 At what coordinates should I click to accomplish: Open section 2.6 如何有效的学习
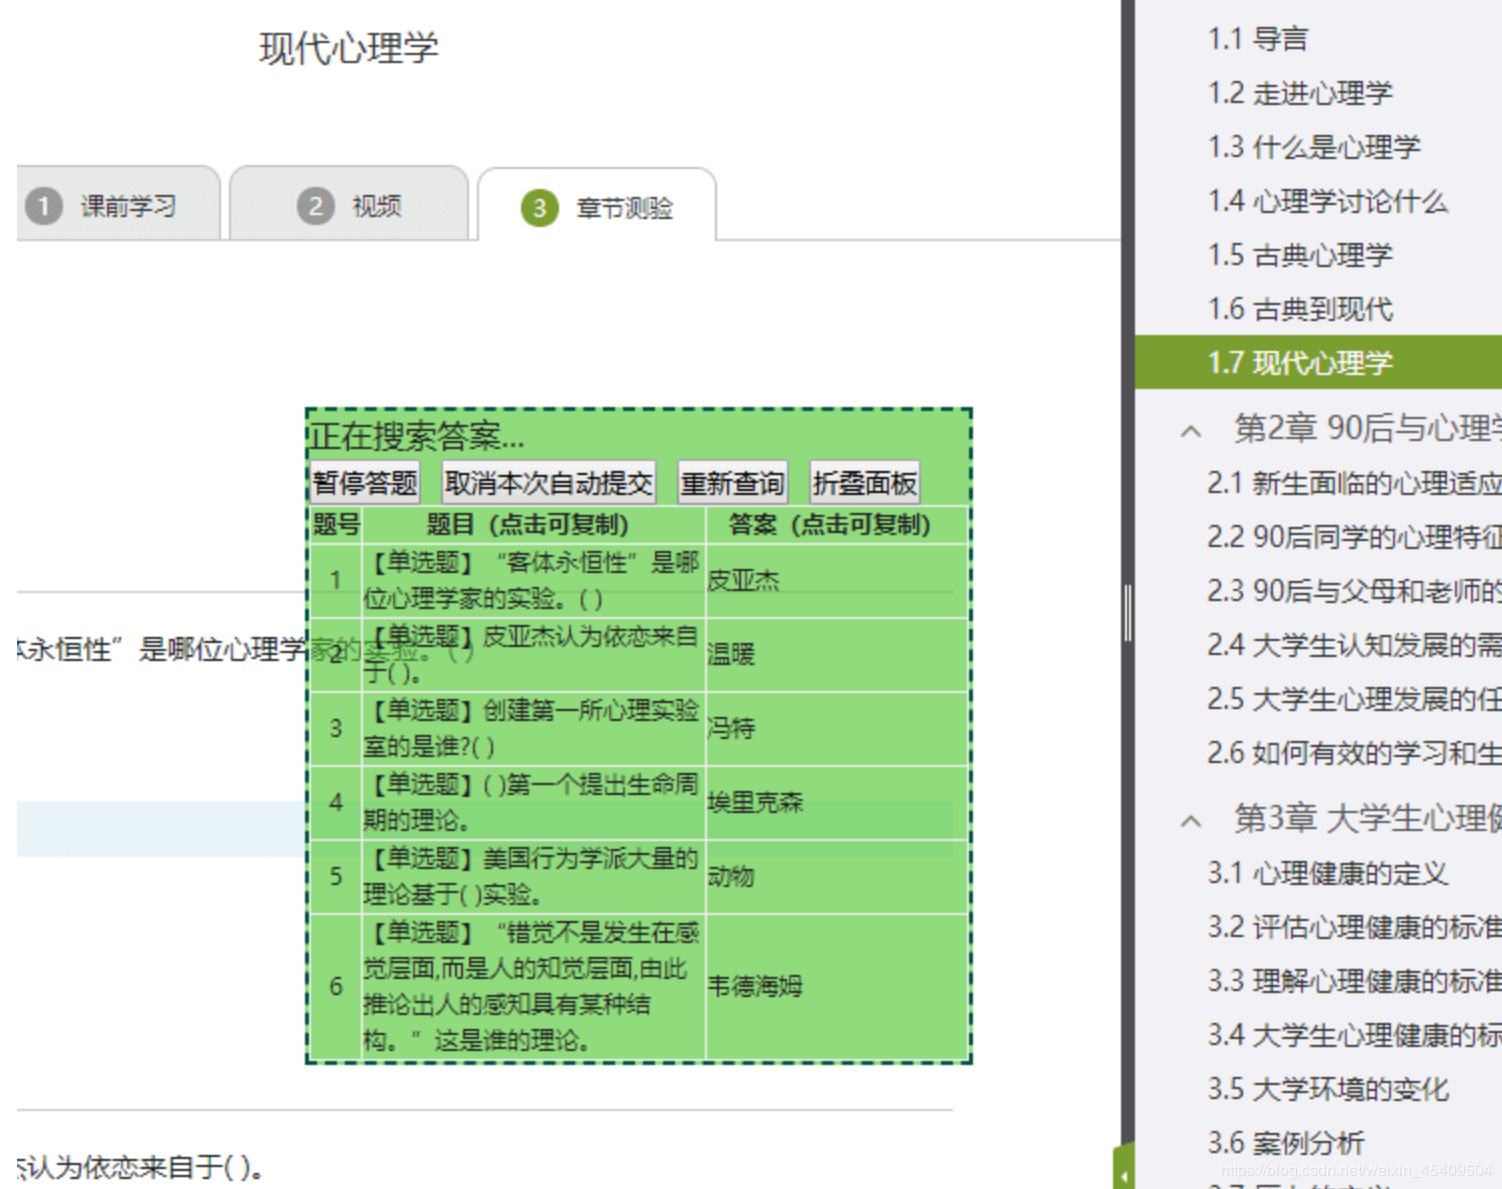pos(1354,752)
